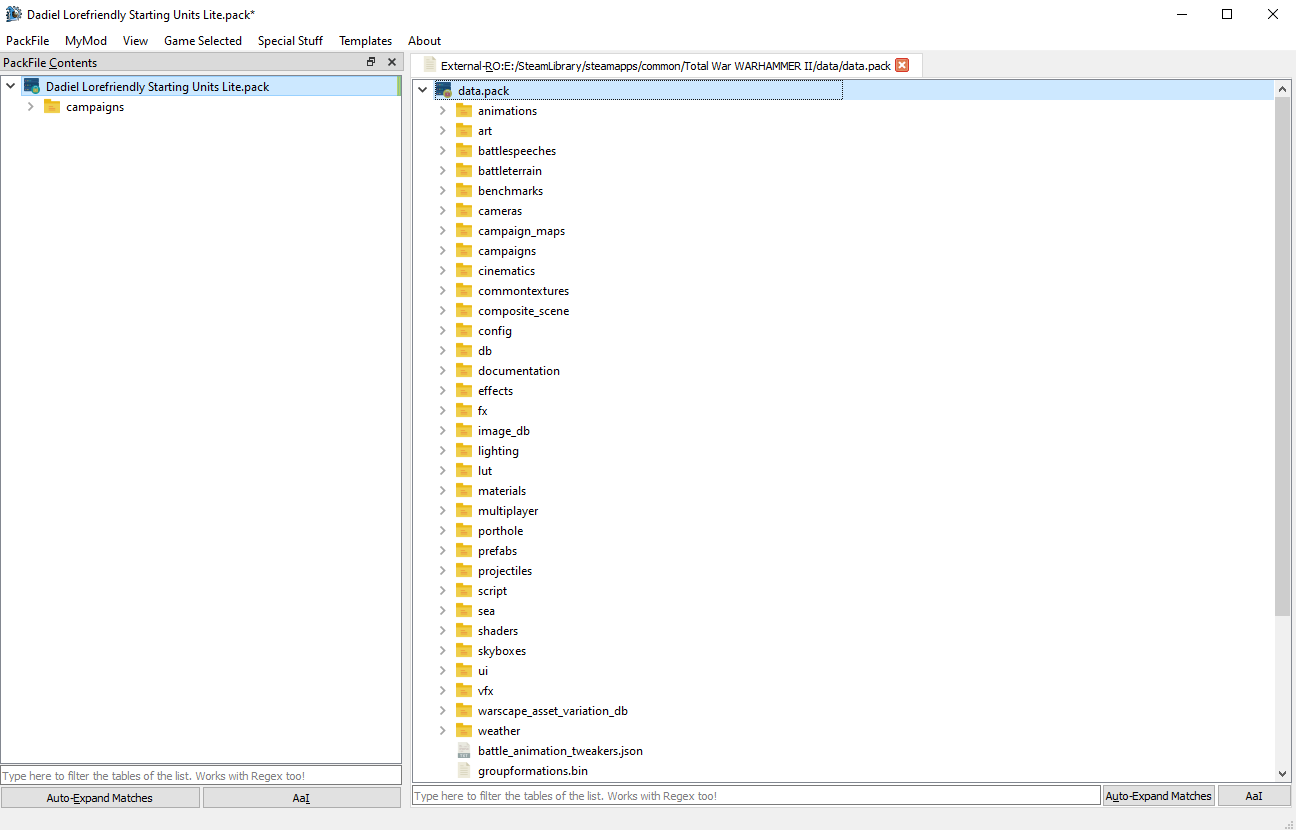Click the data.pack packfile icon
The image size is (1296, 830).
pyautogui.click(x=444, y=91)
